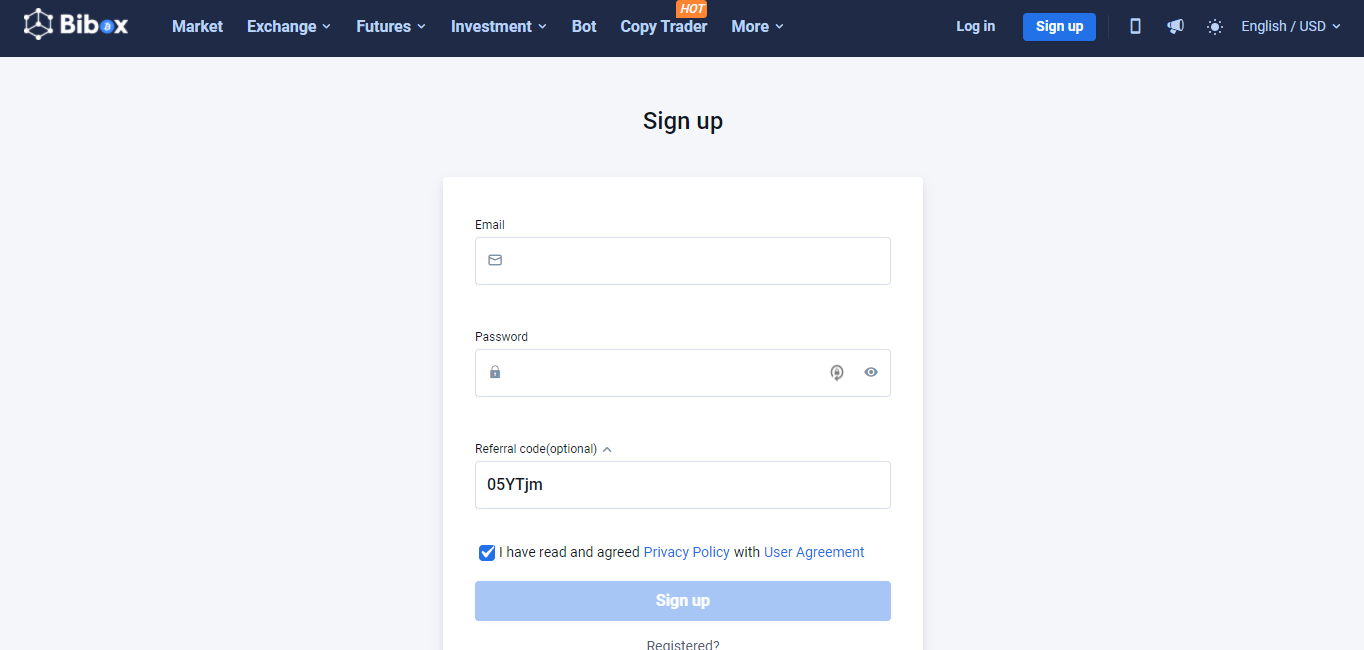Viewport: 1364px width, 650px height.
Task: Expand the Exchange dropdown menu
Action: click(x=289, y=27)
